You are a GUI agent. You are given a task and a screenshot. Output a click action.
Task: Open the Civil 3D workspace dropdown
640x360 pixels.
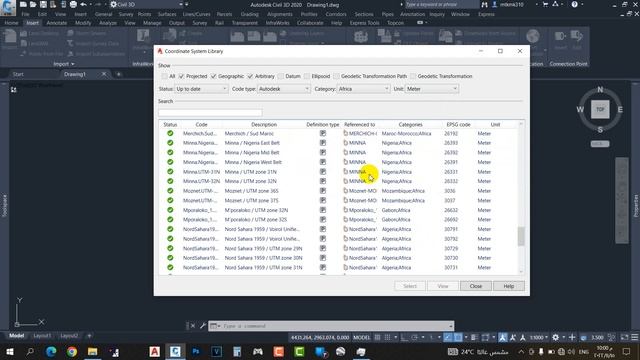149,4
